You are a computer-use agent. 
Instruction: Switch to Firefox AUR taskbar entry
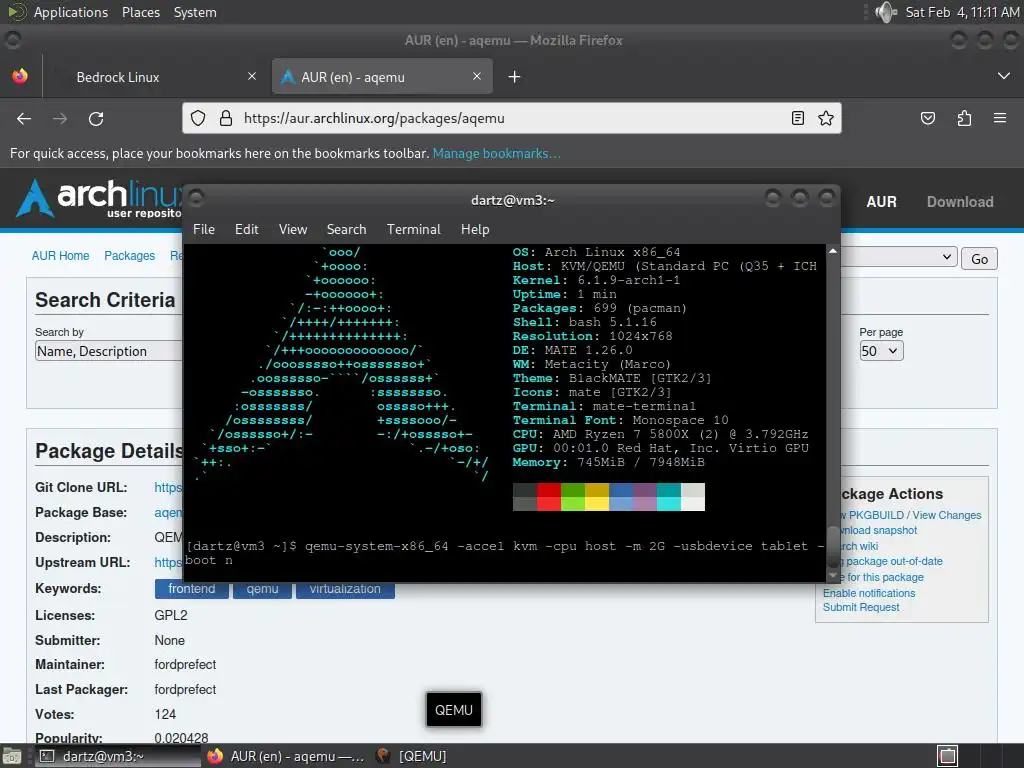[x=285, y=756]
